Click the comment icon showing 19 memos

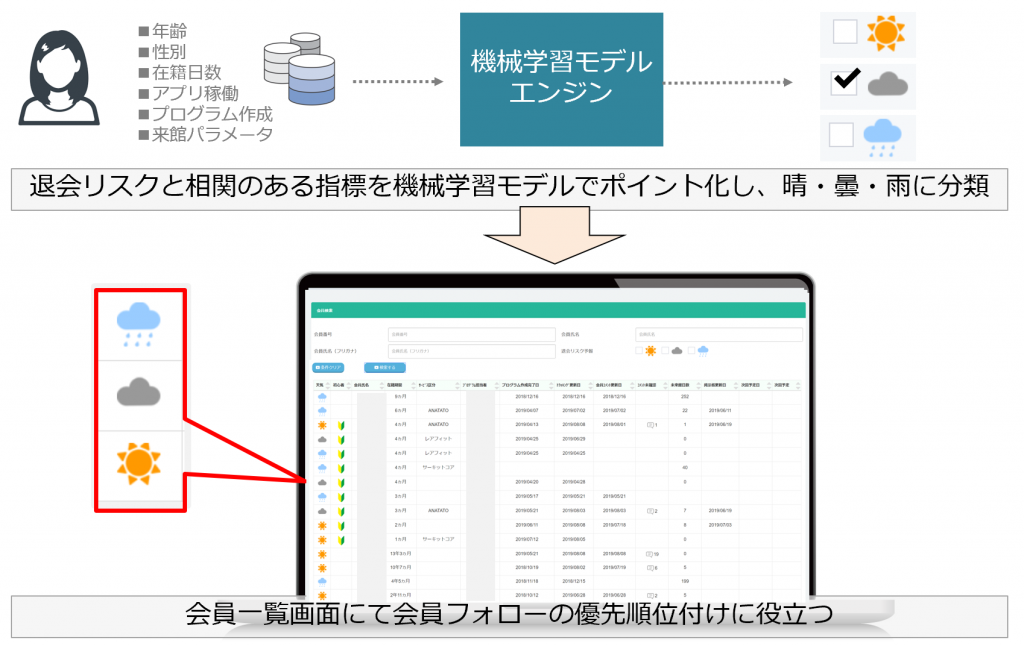(651, 552)
